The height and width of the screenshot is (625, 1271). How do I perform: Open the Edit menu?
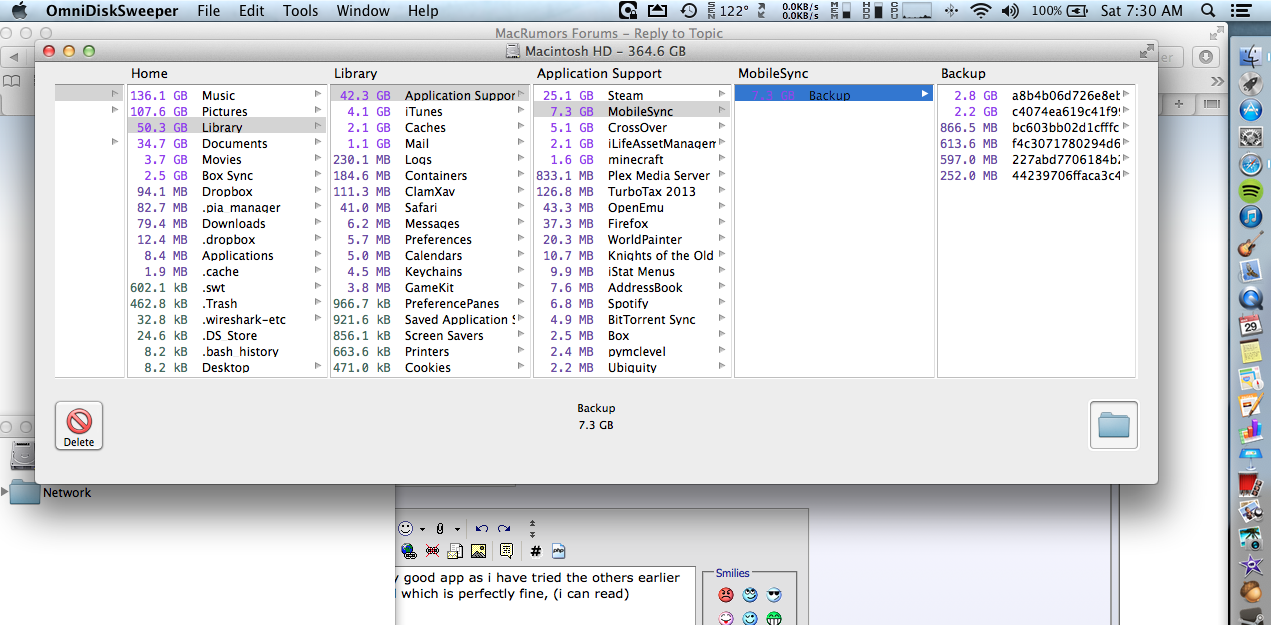click(252, 11)
